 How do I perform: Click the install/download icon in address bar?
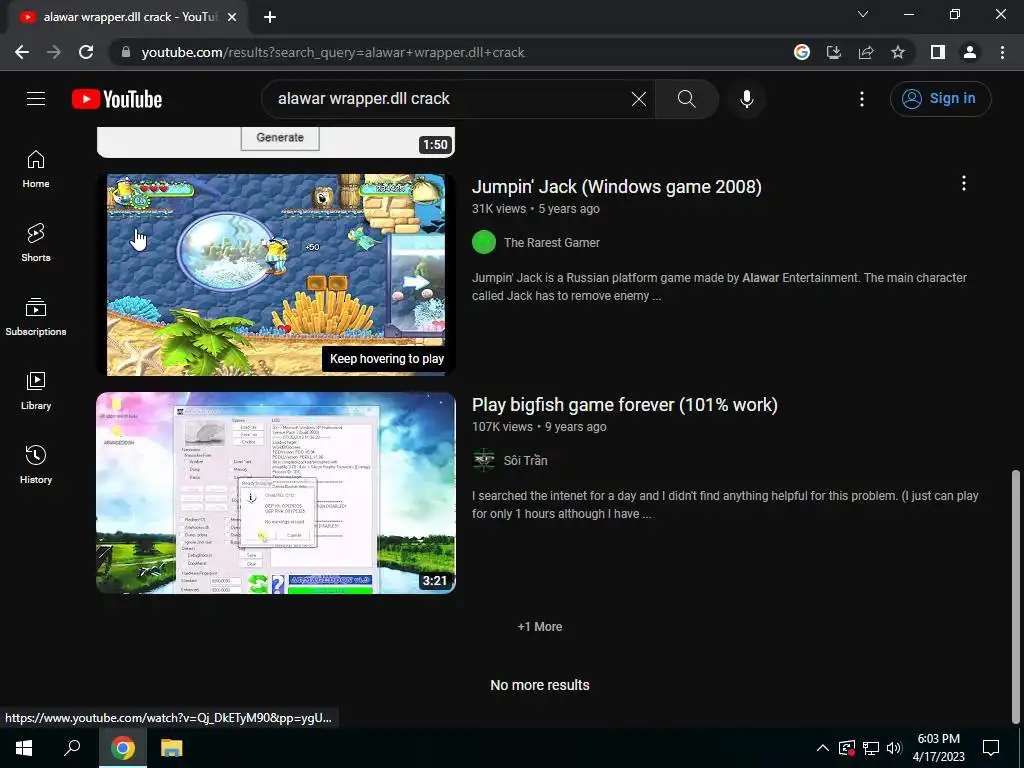(x=834, y=52)
